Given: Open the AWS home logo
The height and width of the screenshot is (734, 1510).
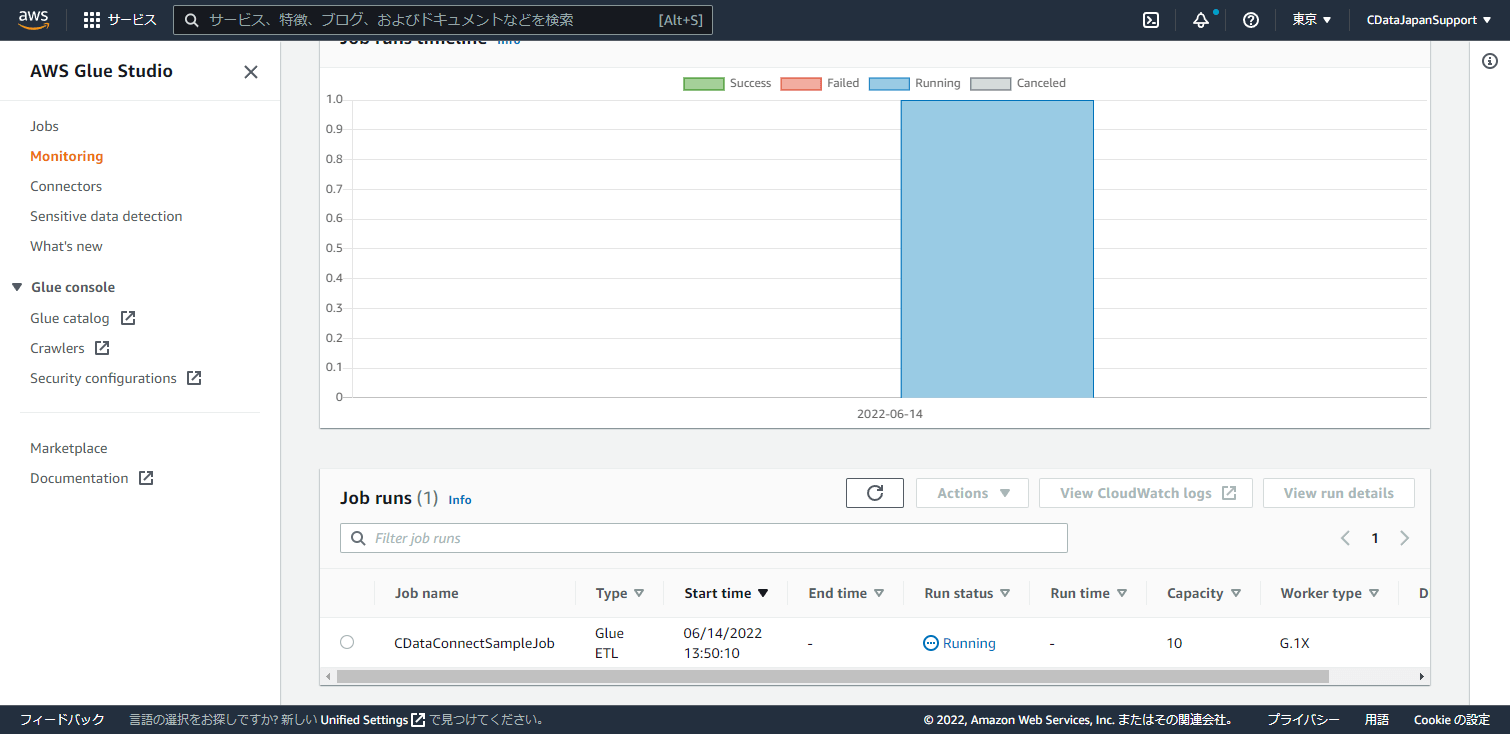Looking at the screenshot, I should pyautogui.click(x=33, y=20).
